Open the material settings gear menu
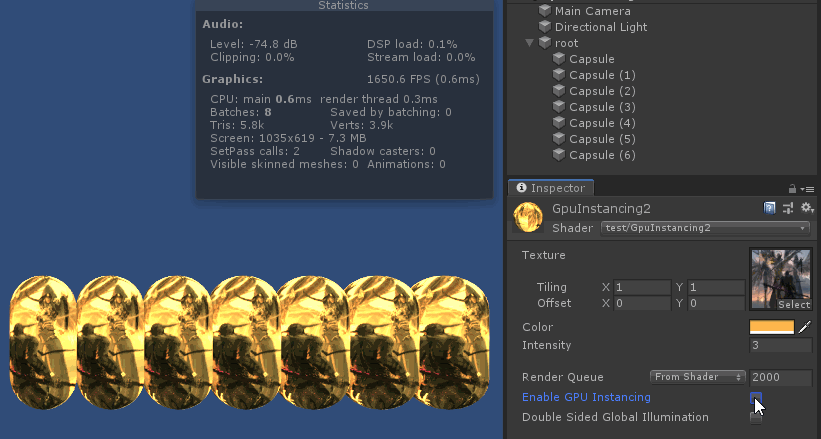The image size is (821, 439). click(x=807, y=208)
